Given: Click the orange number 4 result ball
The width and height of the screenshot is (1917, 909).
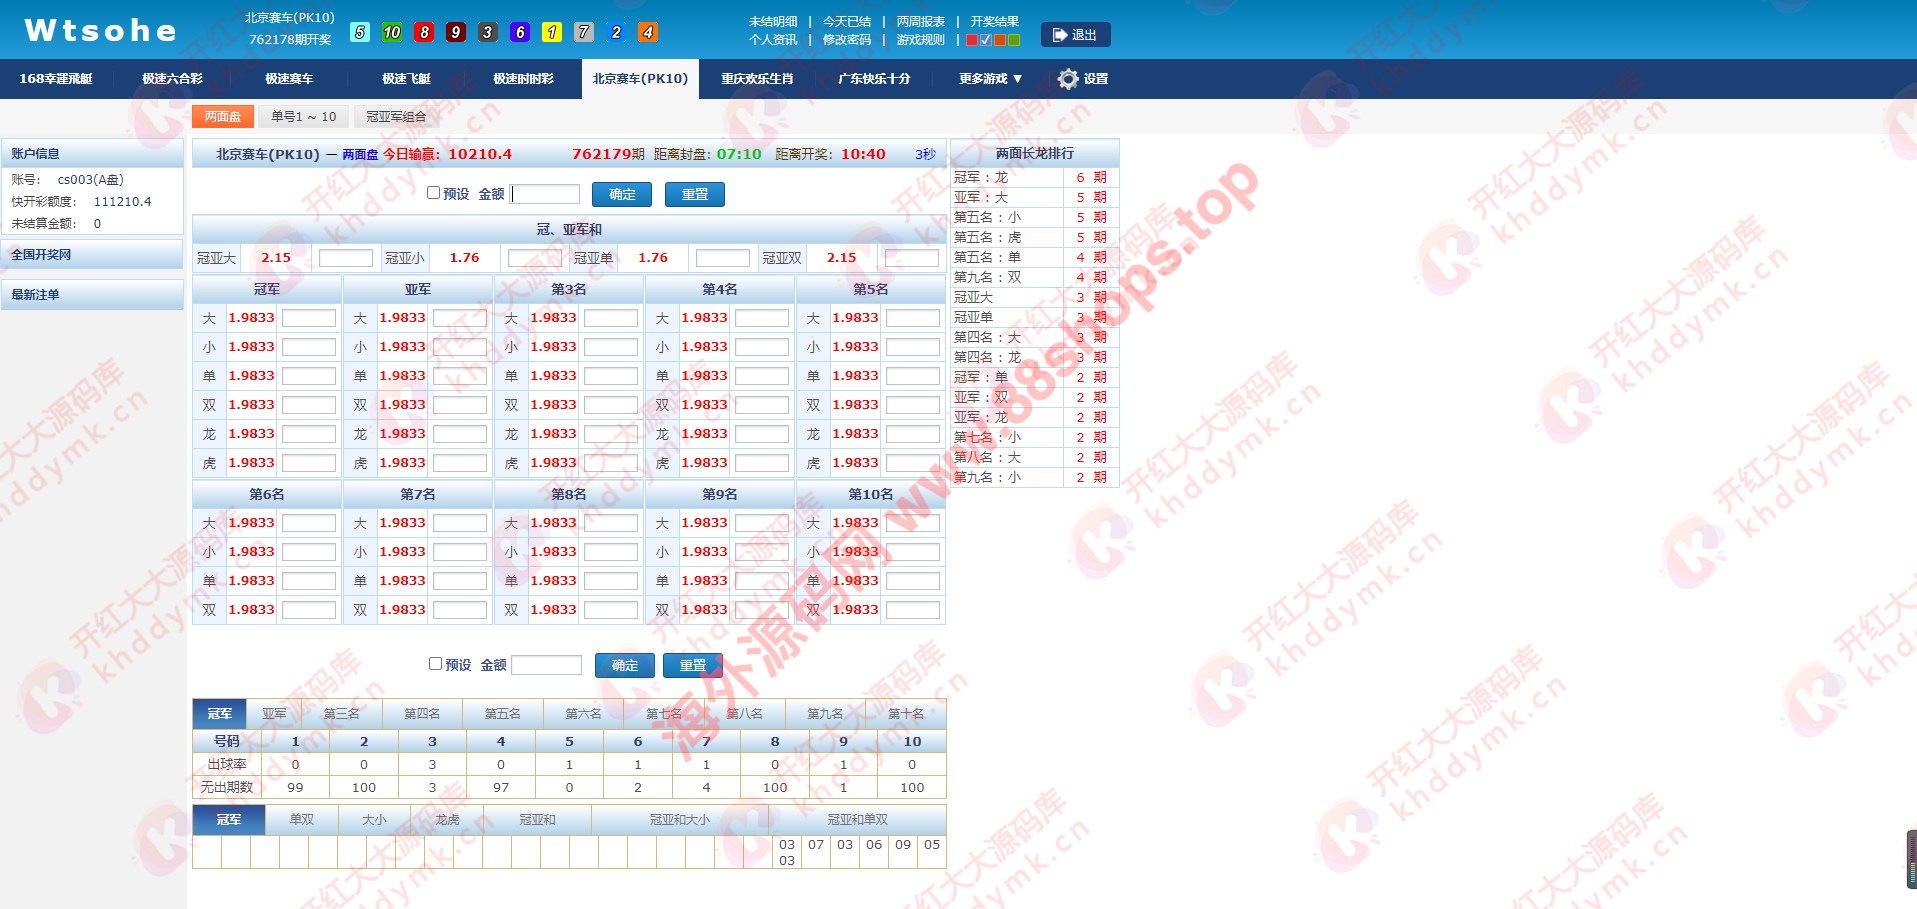Looking at the screenshot, I should pyautogui.click(x=648, y=32).
